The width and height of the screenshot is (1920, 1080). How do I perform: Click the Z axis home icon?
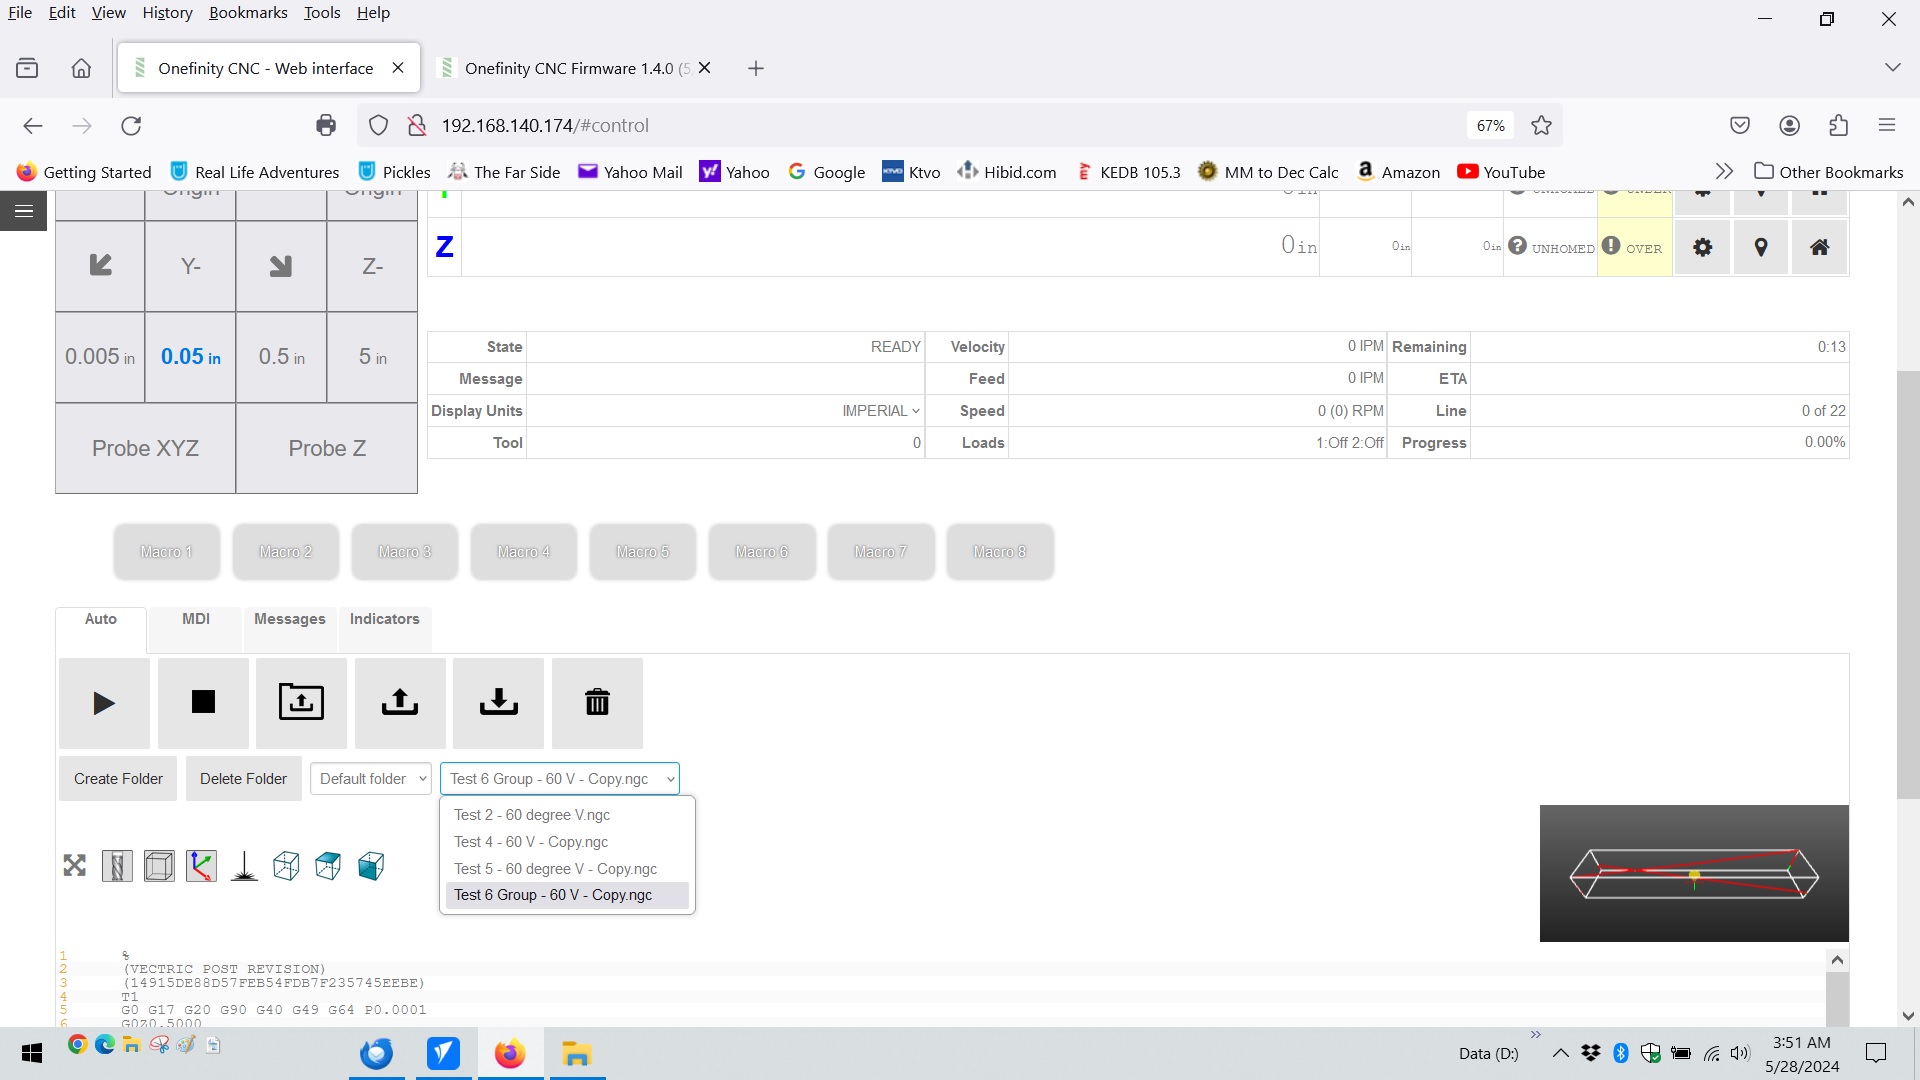1819,247
